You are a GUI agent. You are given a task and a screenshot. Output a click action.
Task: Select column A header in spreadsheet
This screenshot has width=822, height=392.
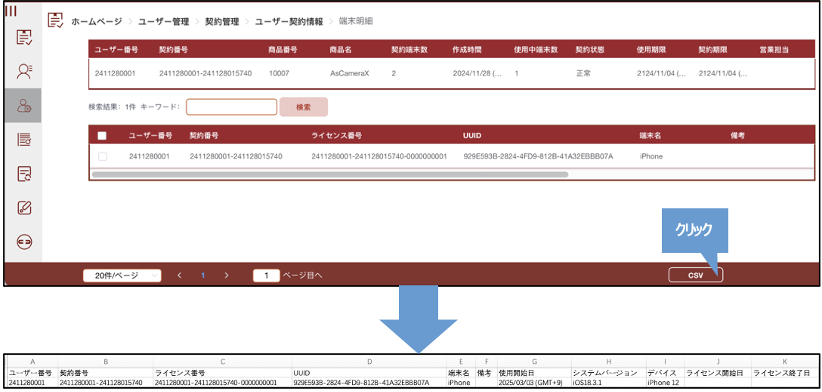(x=33, y=362)
